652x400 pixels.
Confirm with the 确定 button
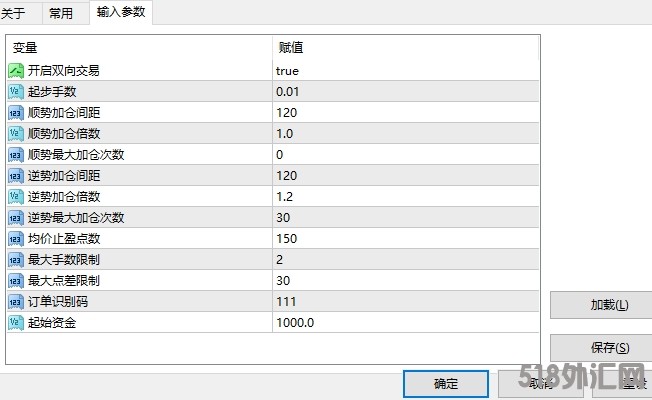[x=446, y=384]
